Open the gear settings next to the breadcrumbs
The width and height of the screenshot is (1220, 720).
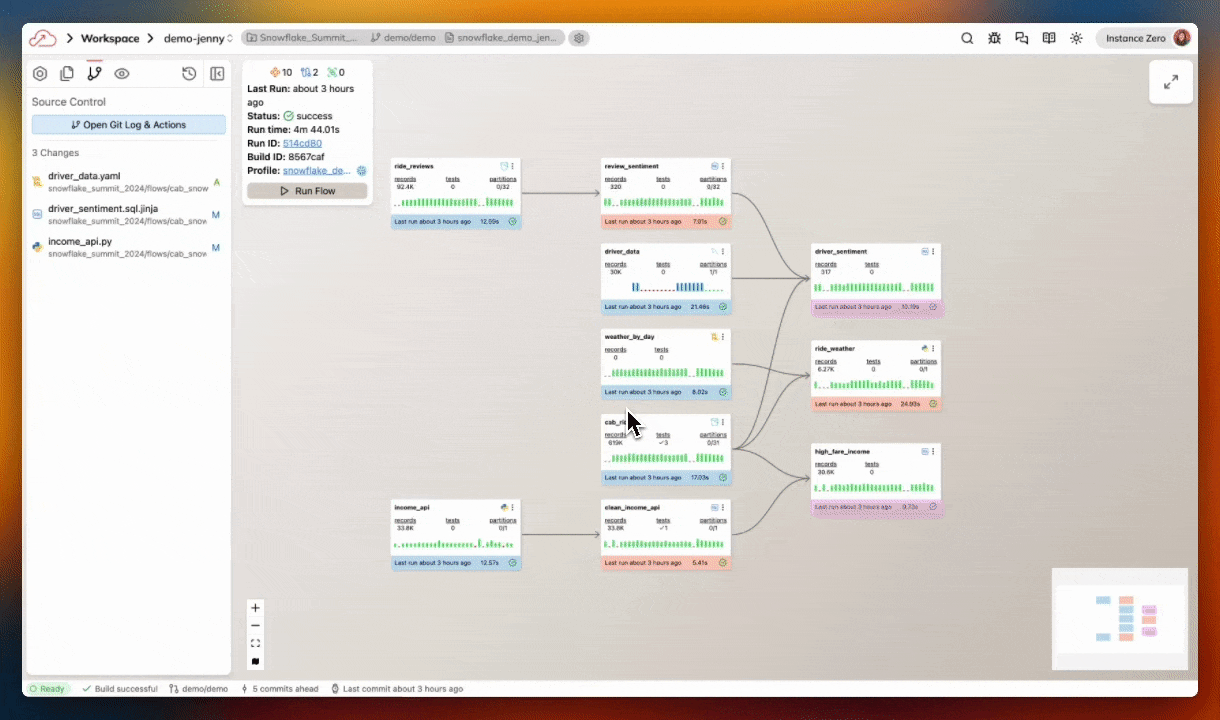579,38
